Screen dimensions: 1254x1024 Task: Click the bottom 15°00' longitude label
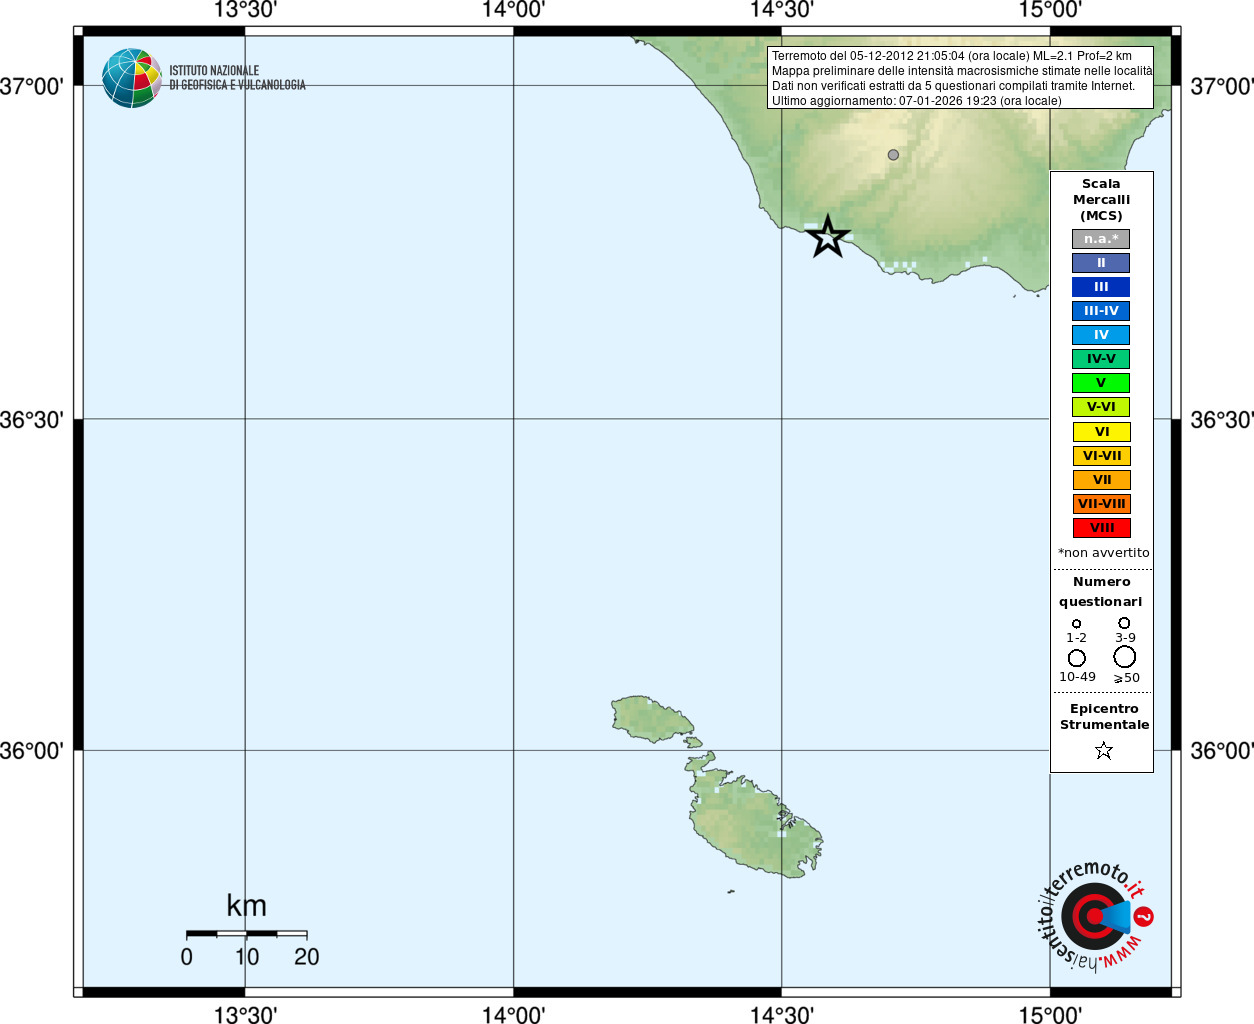(1050, 1014)
